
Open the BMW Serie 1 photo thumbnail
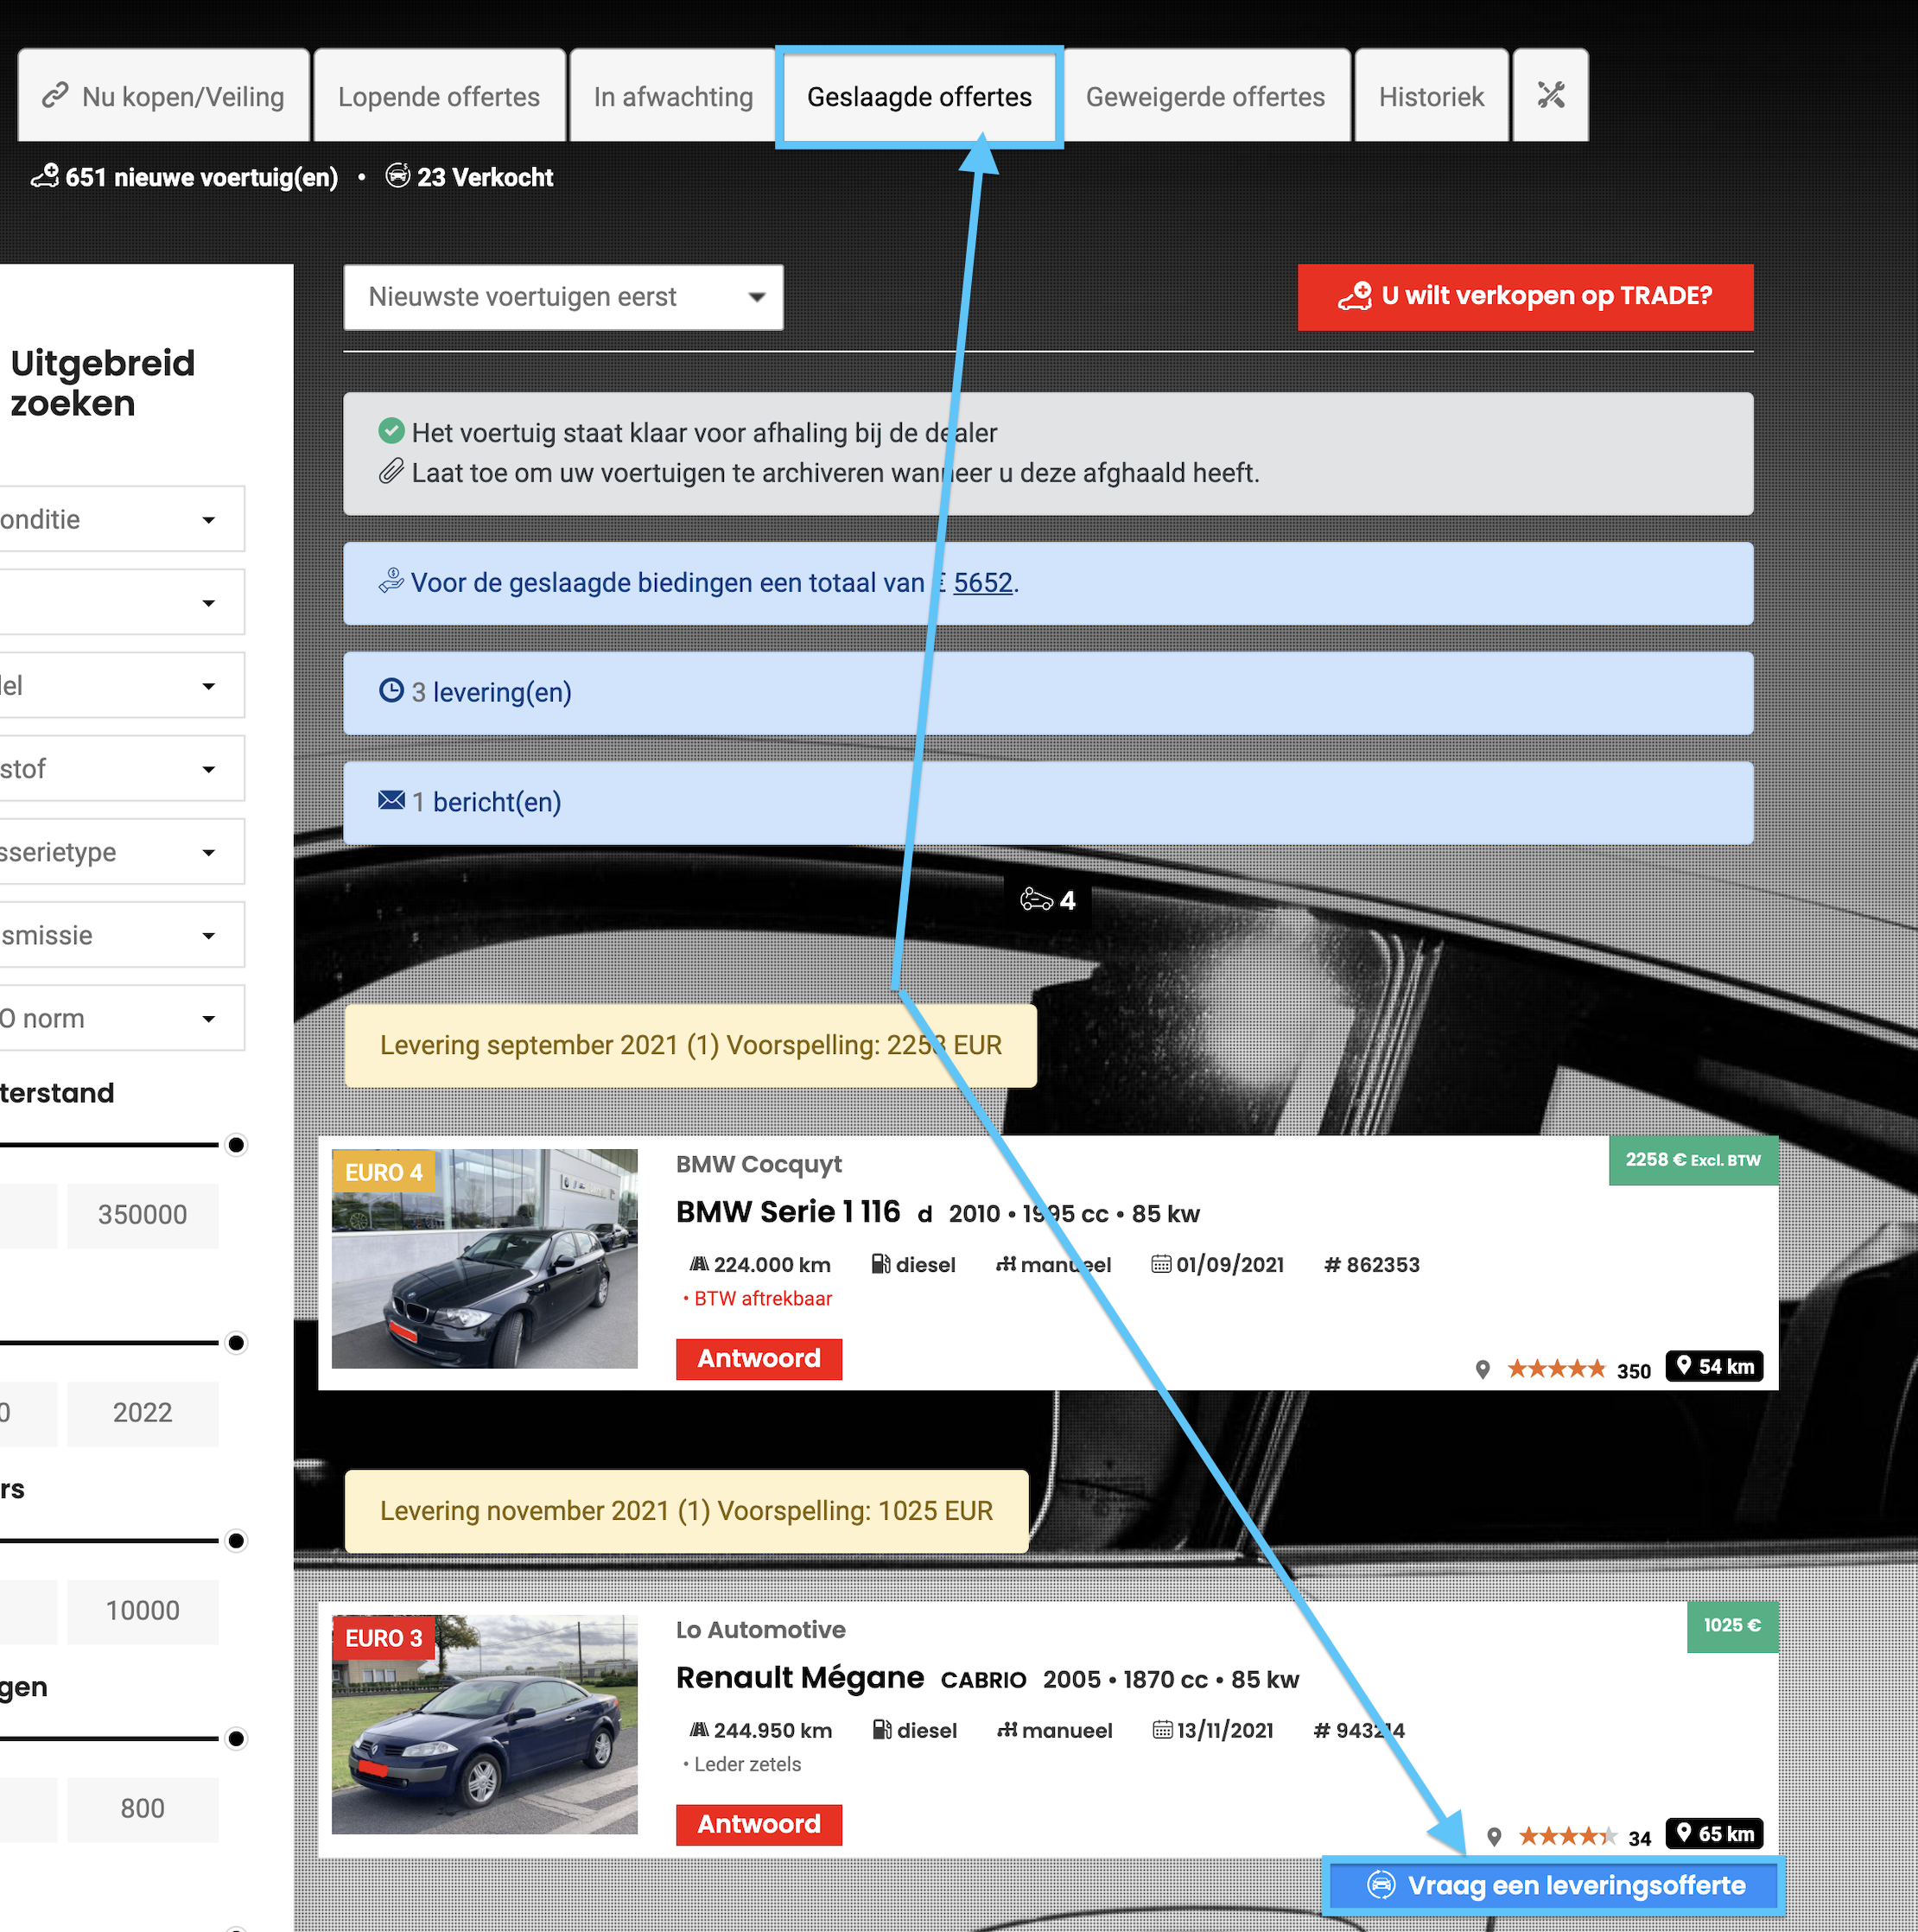485,1258
